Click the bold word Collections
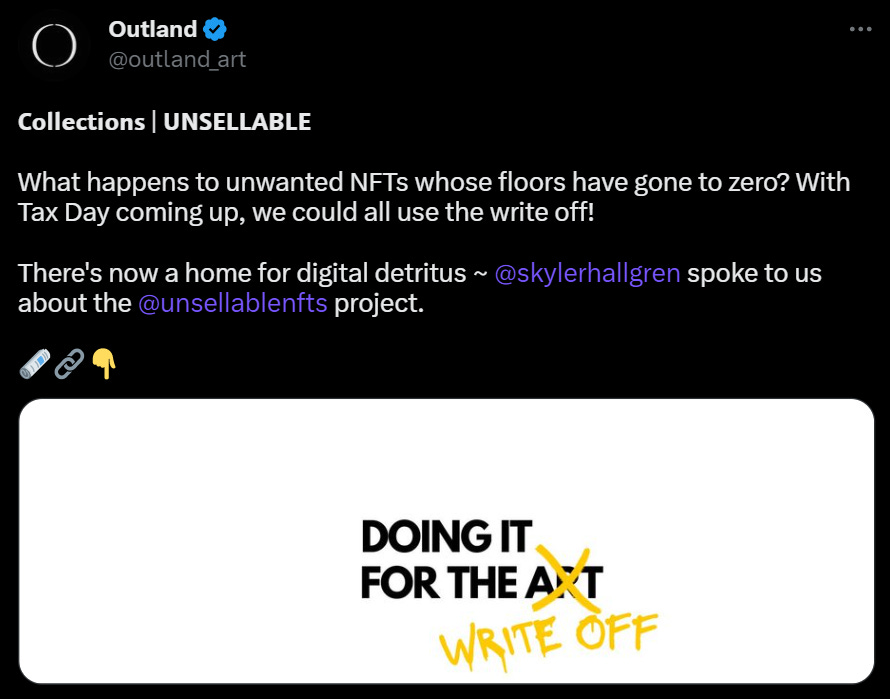This screenshot has width=890, height=699. coord(81,122)
